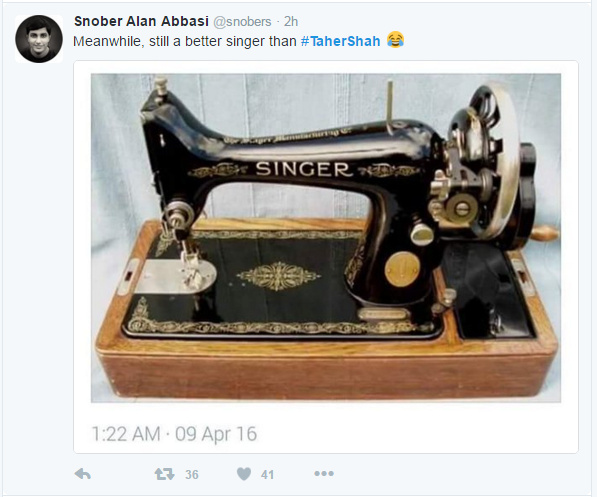The width and height of the screenshot is (597, 497).
Task: Open the three-dot more options menu
Action: (324, 473)
